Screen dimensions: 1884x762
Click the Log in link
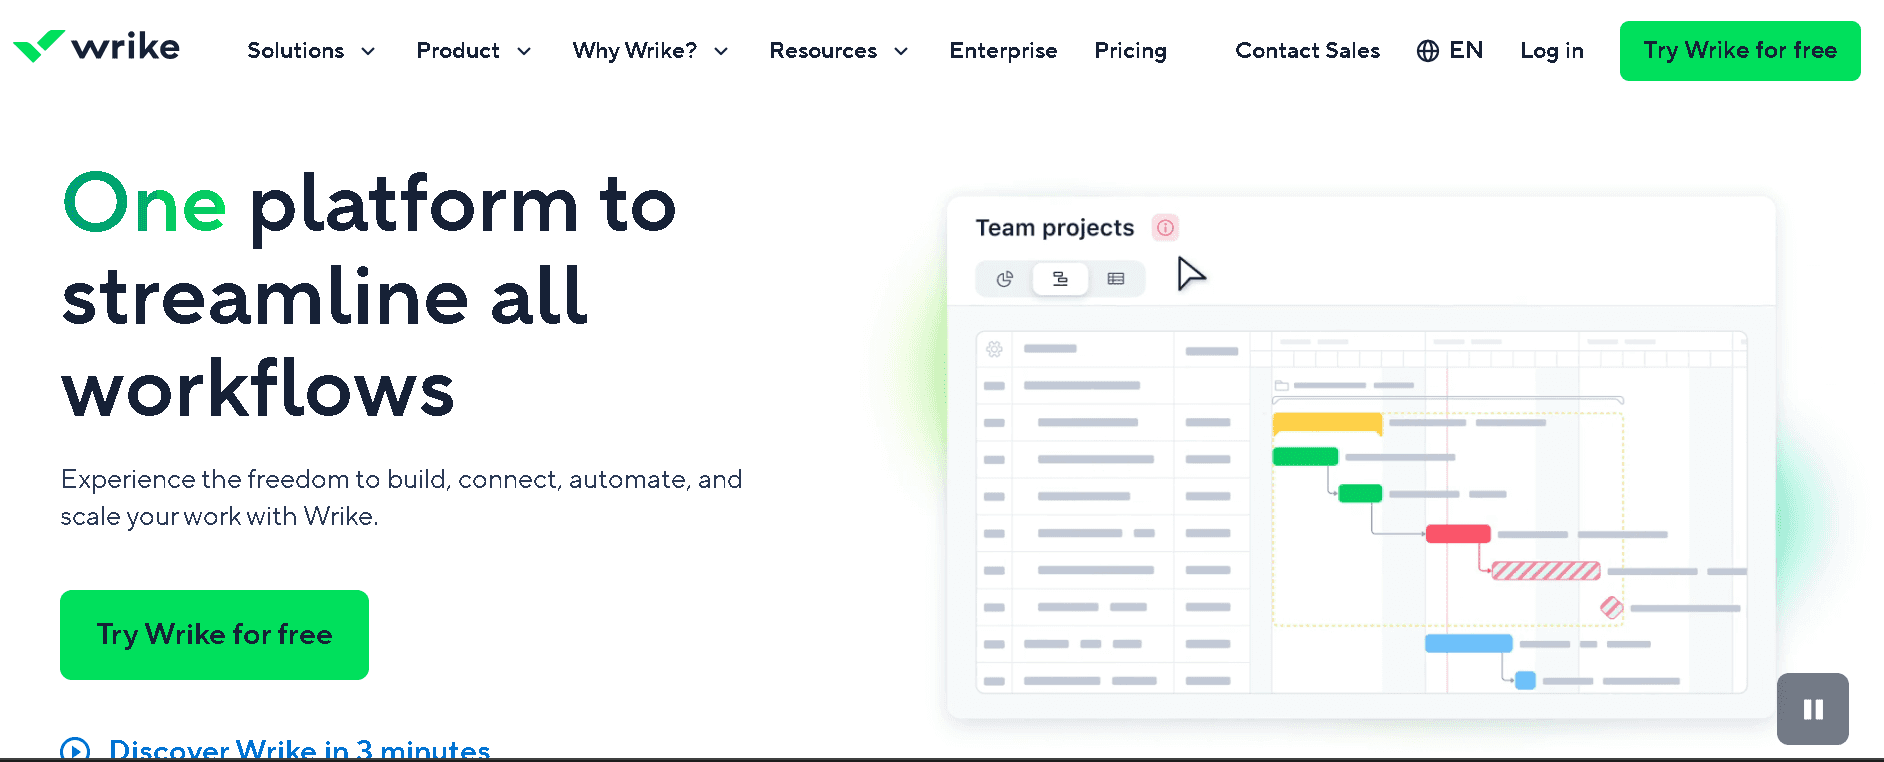pos(1551,51)
